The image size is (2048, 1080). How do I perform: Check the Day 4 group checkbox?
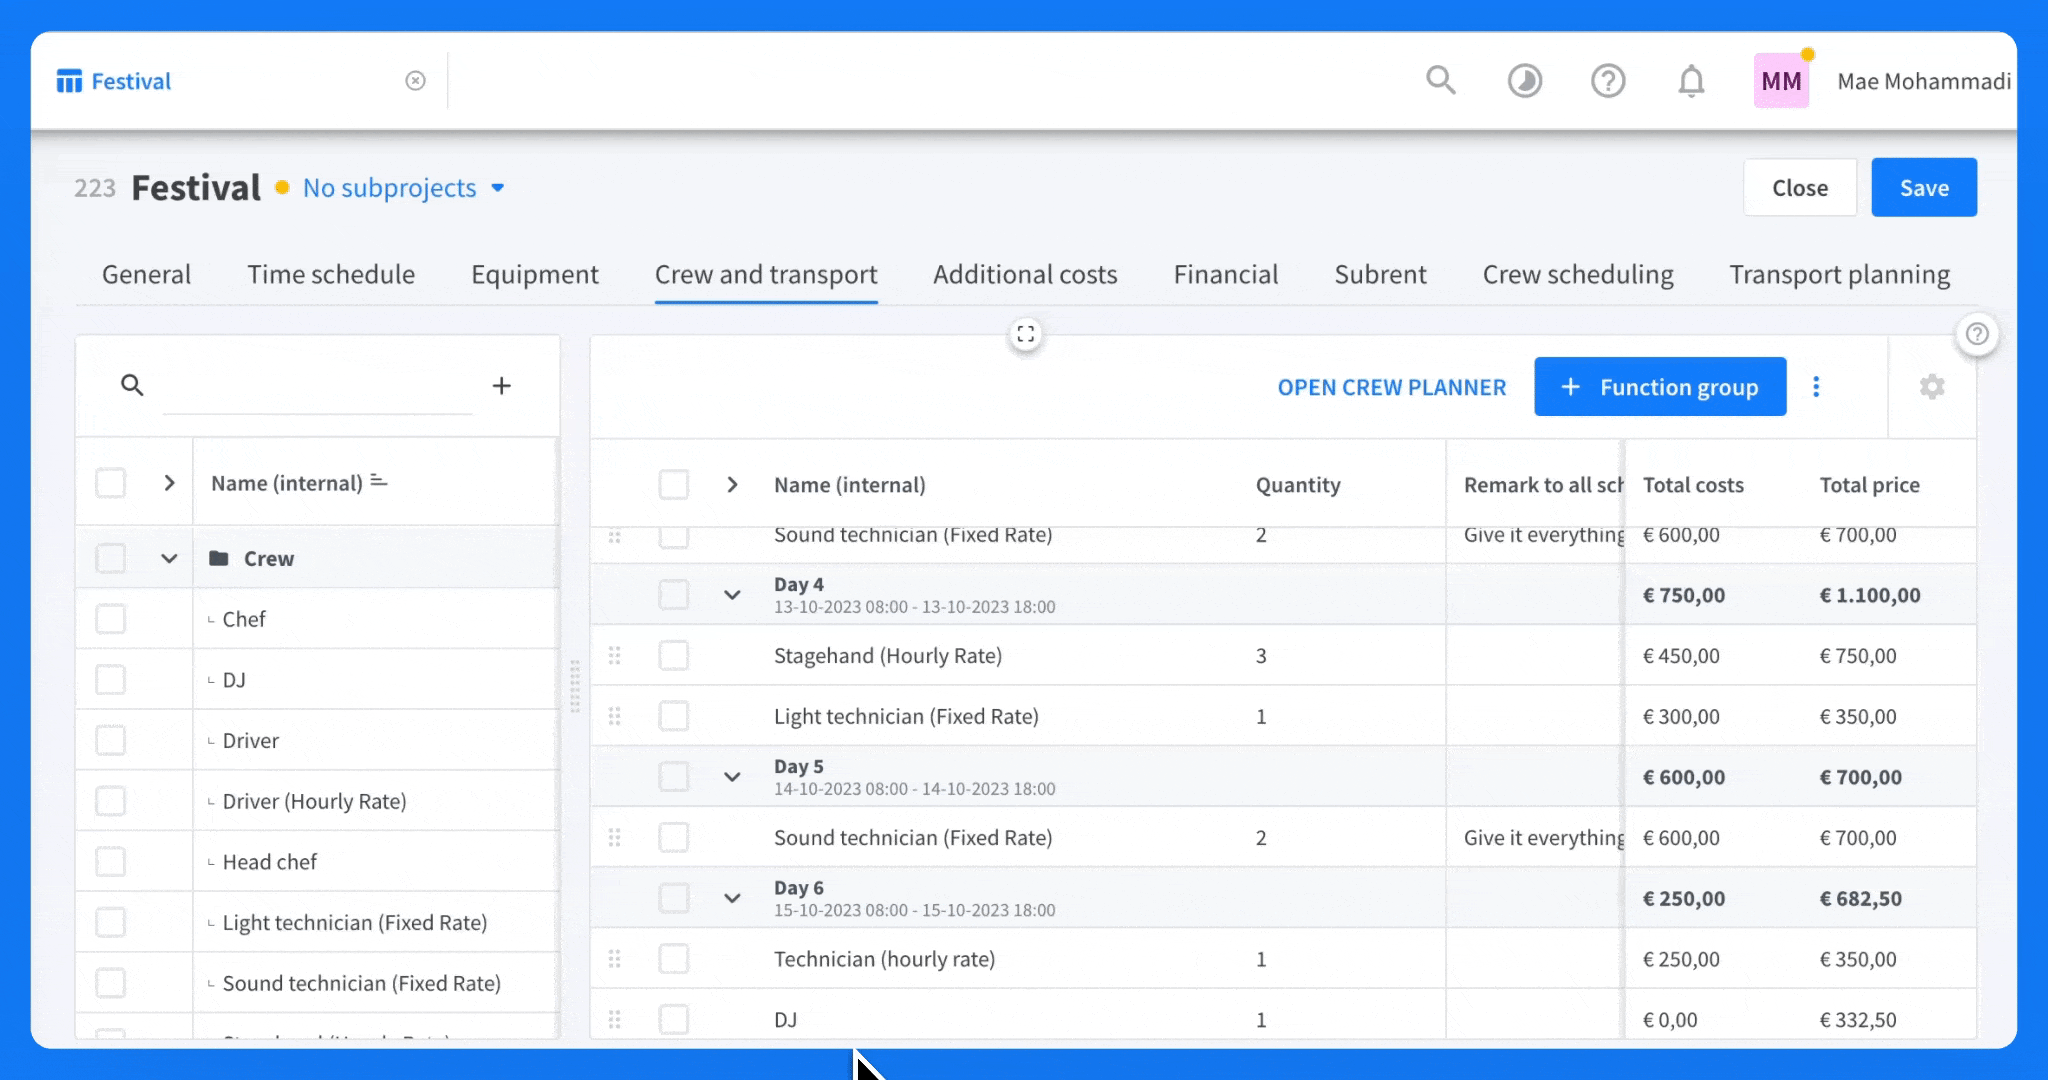click(x=674, y=595)
